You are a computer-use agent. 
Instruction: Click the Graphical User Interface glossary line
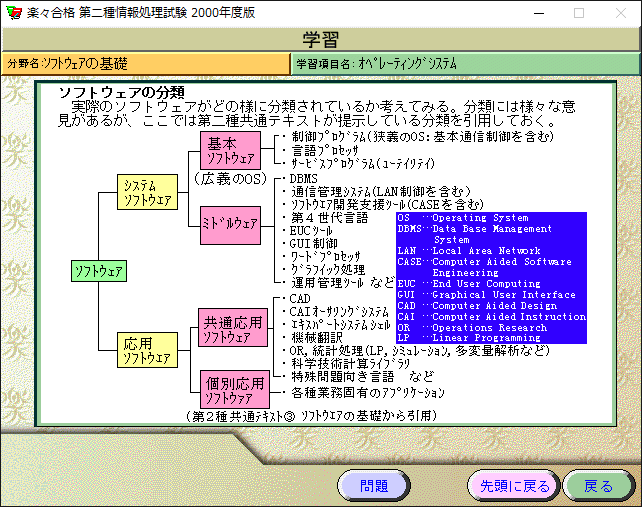click(x=487, y=295)
